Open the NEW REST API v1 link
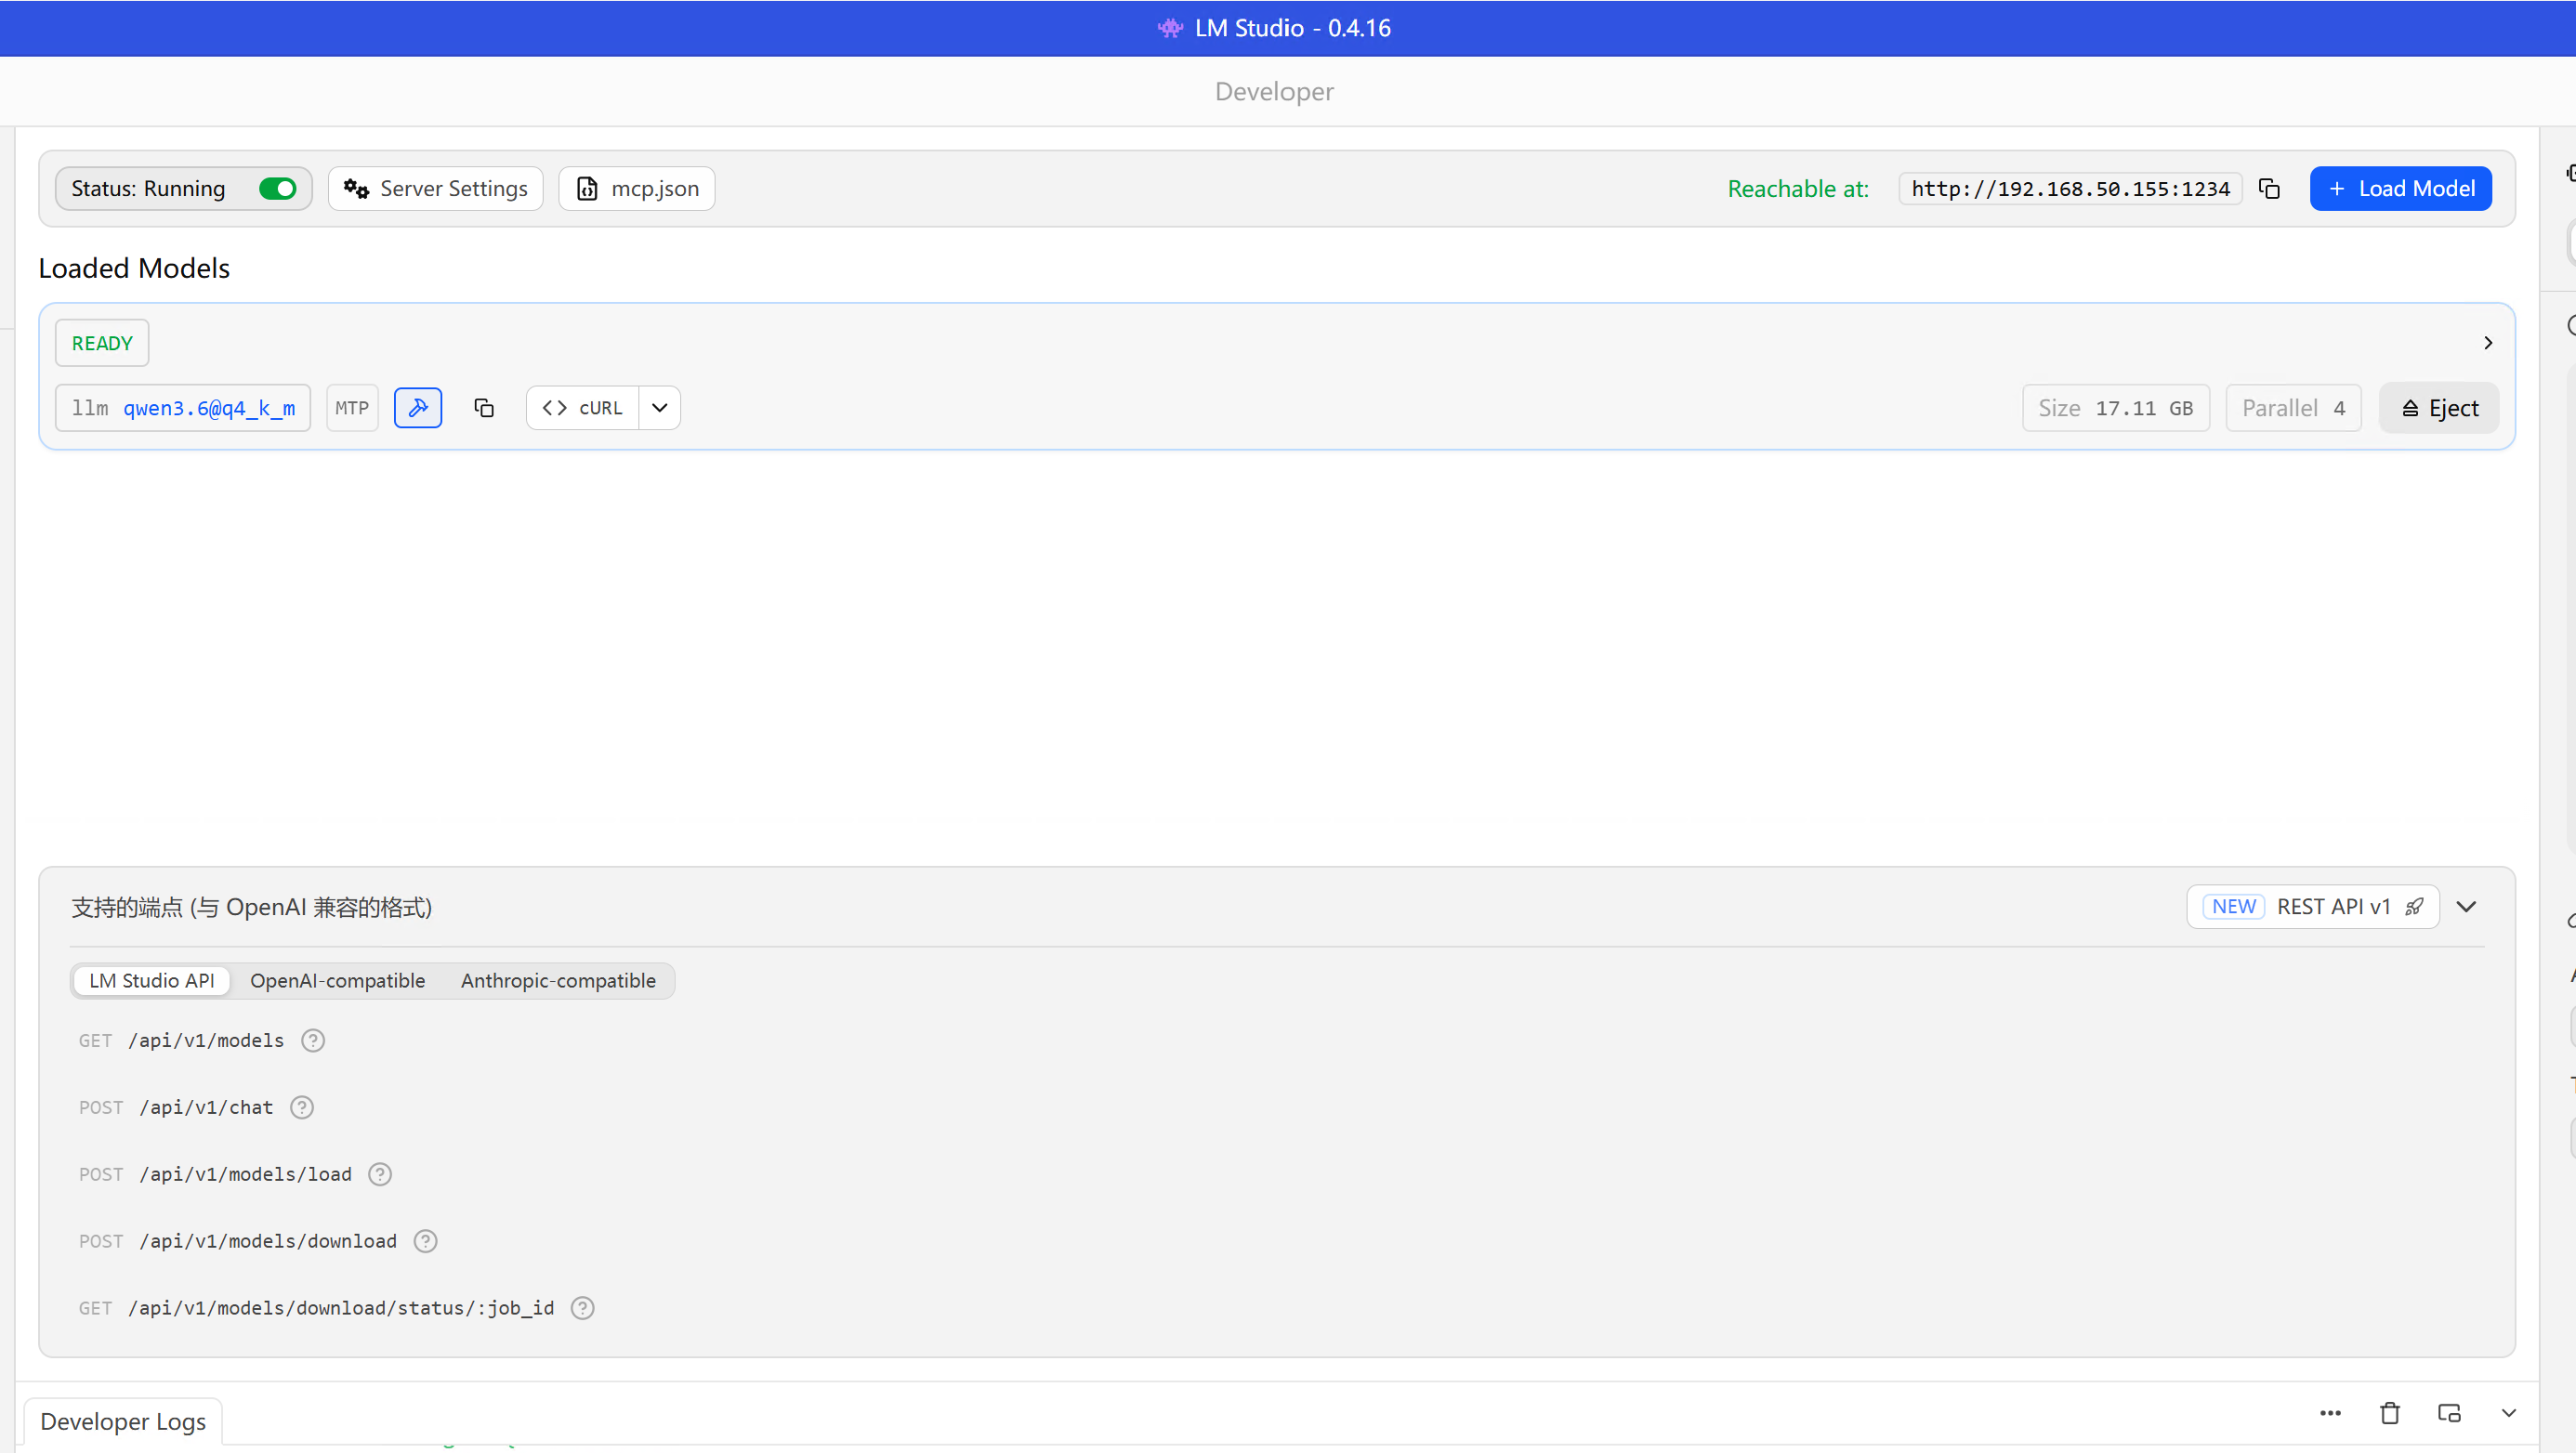This screenshot has height=1453, width=2576. click(2312, 907)
